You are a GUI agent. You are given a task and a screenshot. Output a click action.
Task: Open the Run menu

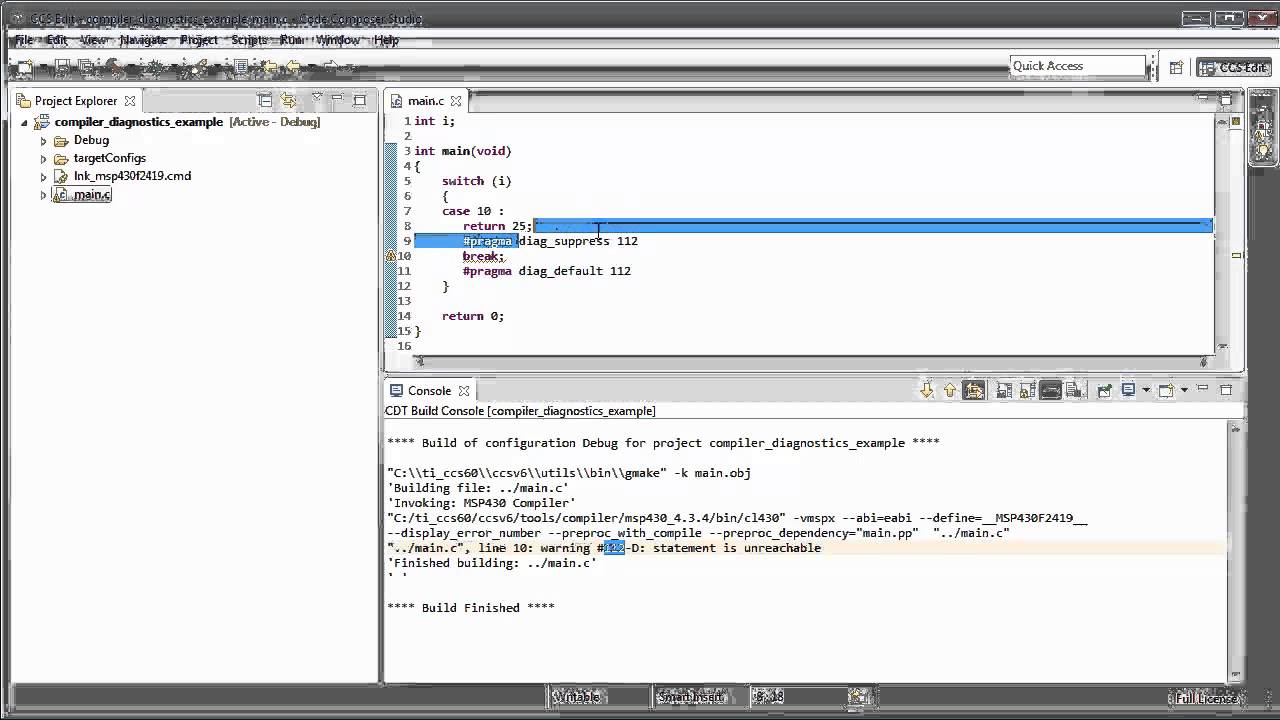click(x=292, y=40)
